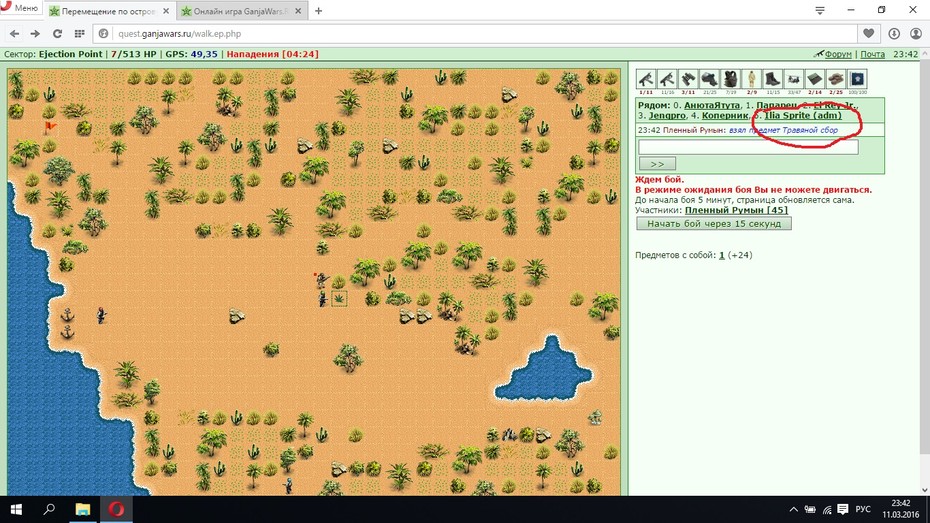The image size is (930, 523).
Task: Open Windows taskbar search
Action: (49, 509)
